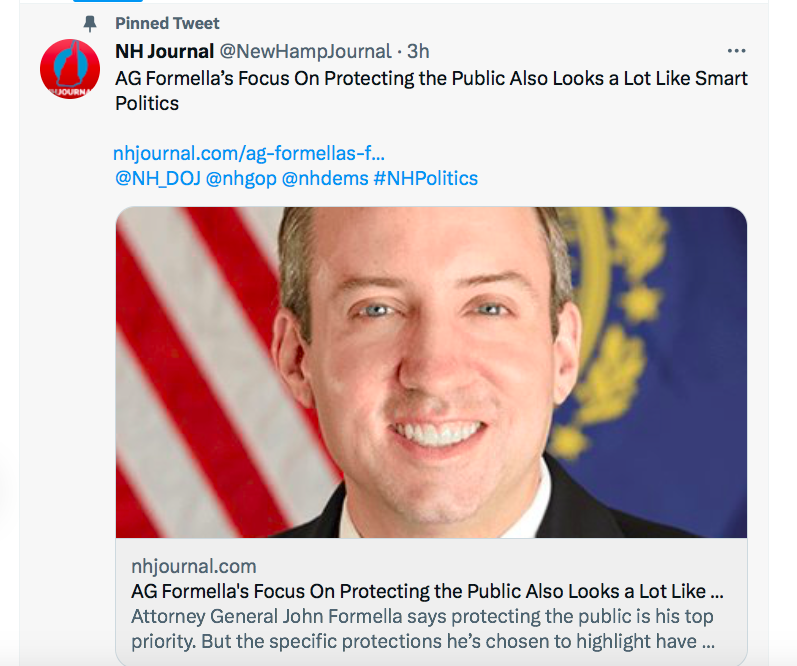Screen dimensions: 797x666
Task: Open the nhjournal.com/ag-formellas-f… link
Action: tap(249, 153)
